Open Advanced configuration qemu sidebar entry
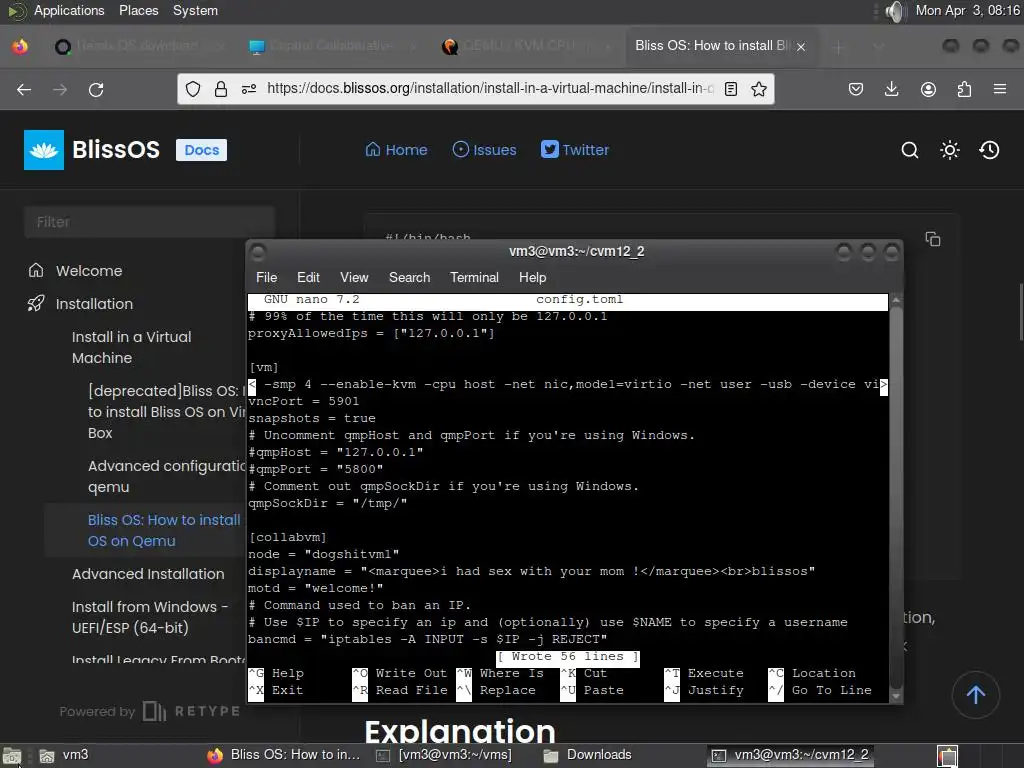1024x768 pixels. pyautogui.click(x=167, y=476)
